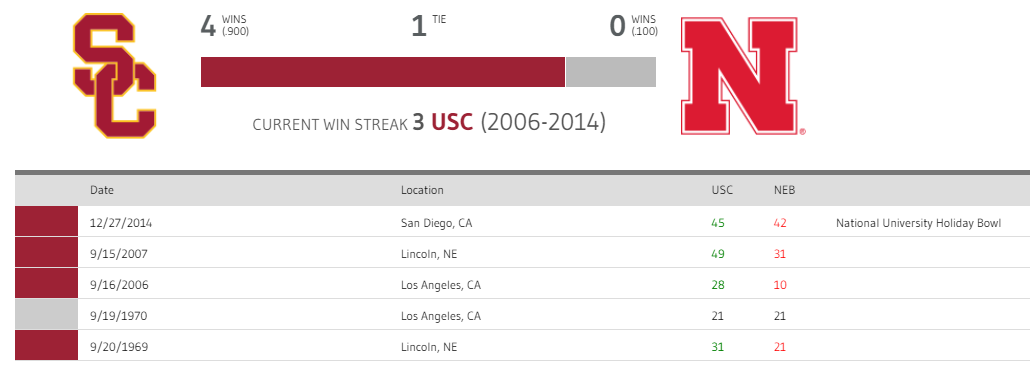
Task: Click the cardinal winner marker for 2014 game
Action: click(x=46, y=222)
